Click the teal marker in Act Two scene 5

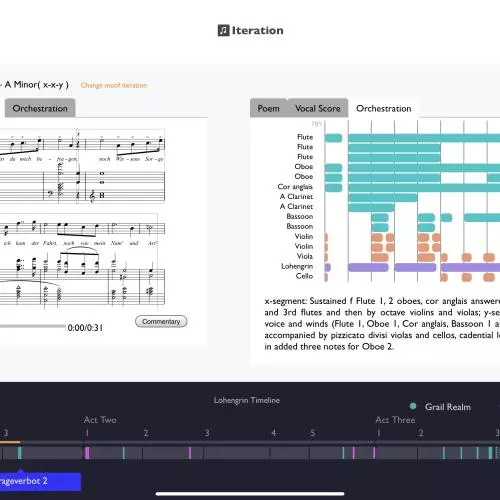click(343, 453)
